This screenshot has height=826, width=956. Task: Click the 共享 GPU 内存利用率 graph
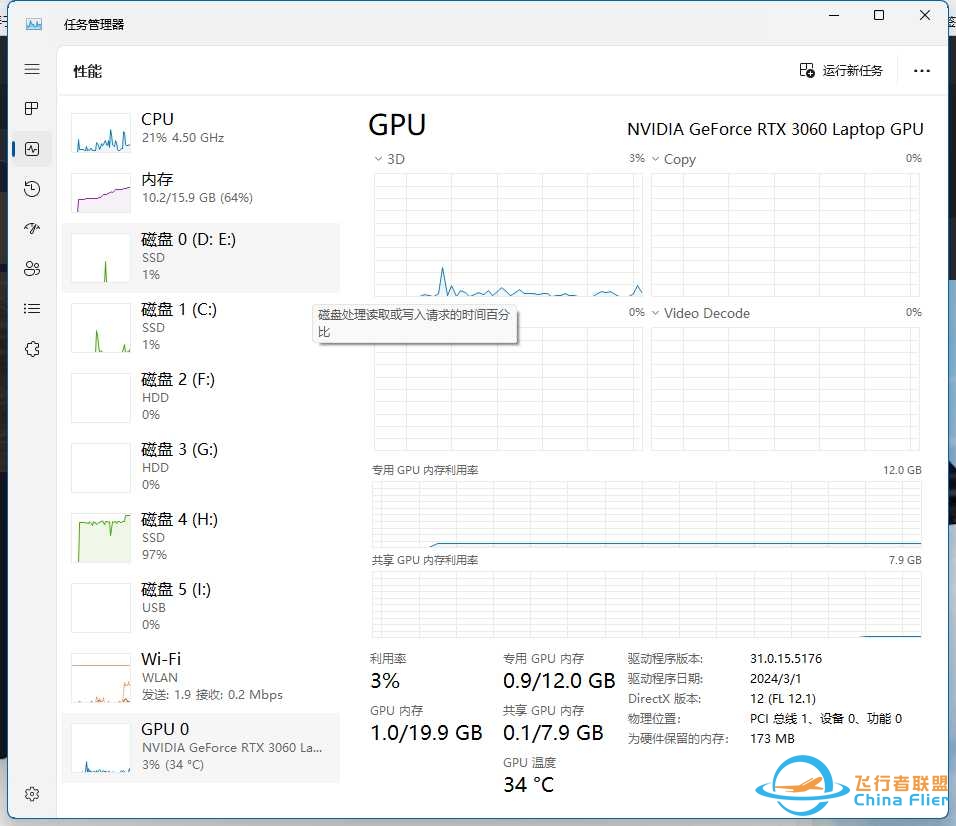(646, 604)
